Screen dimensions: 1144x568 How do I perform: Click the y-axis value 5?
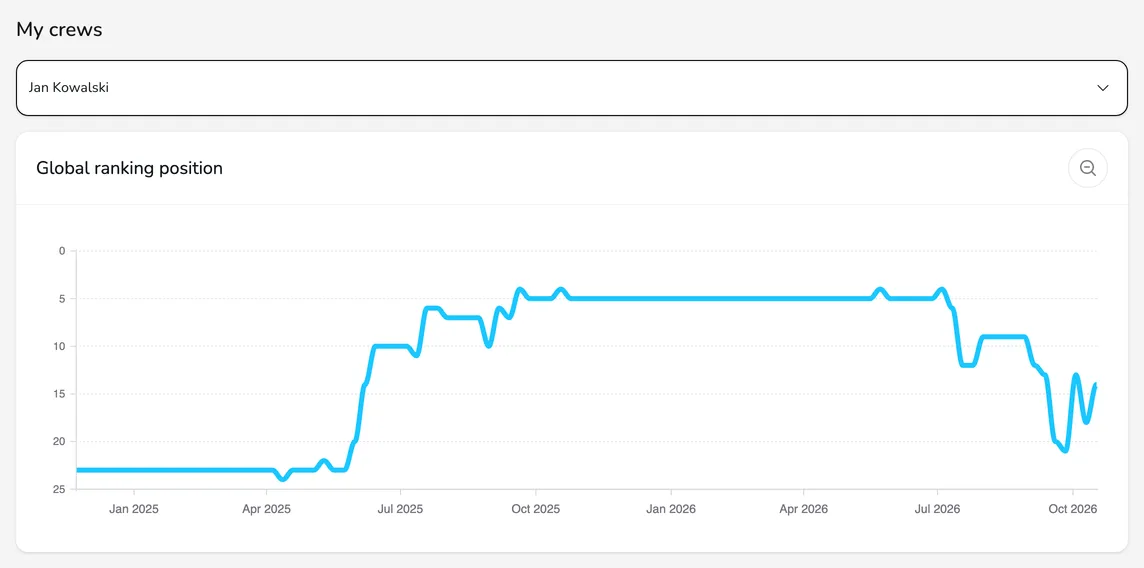click(62, 299)
